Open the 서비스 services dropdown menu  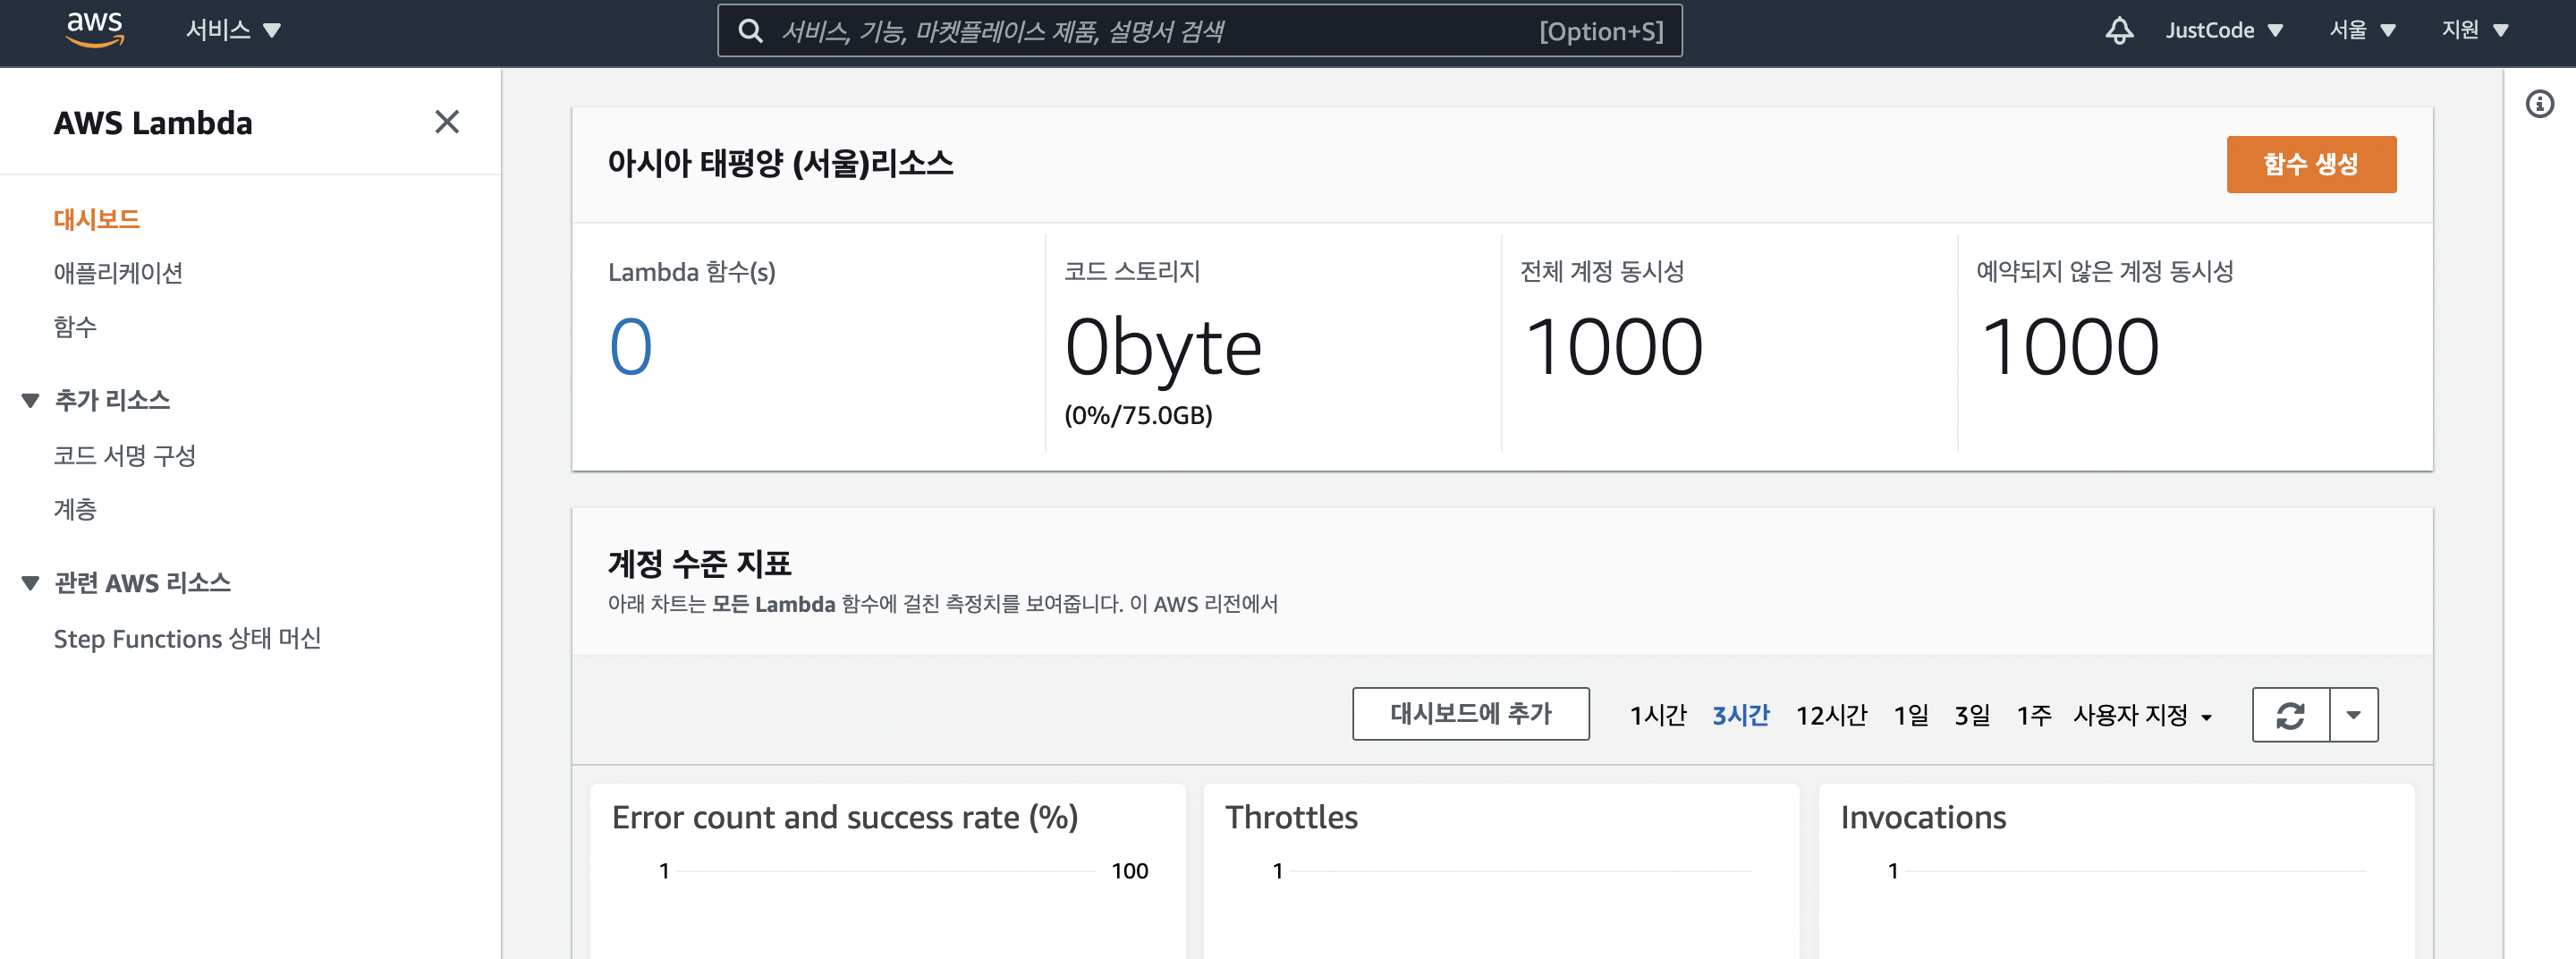[x=233, y=31]
